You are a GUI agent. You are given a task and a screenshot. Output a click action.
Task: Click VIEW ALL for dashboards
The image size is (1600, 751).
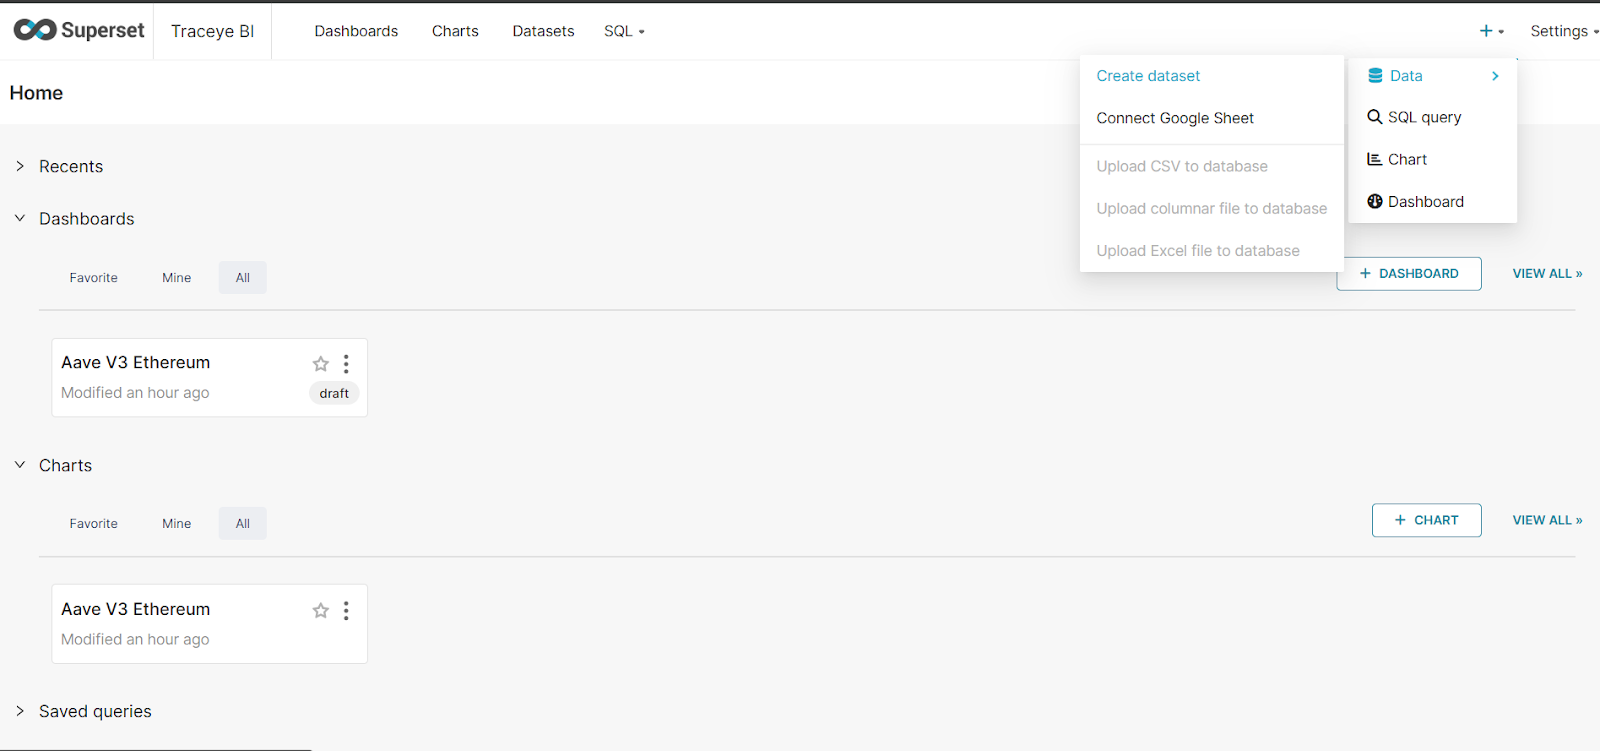[x=1547, y=273]
